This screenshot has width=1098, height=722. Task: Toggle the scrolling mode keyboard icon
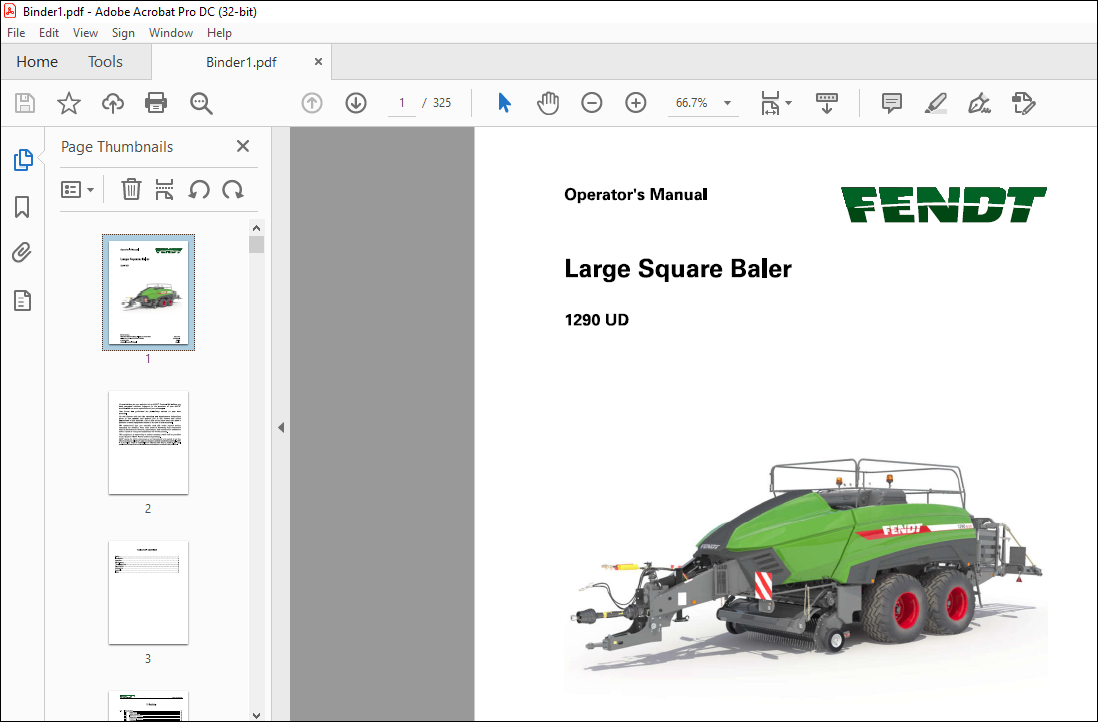click(x=827, y=103)
